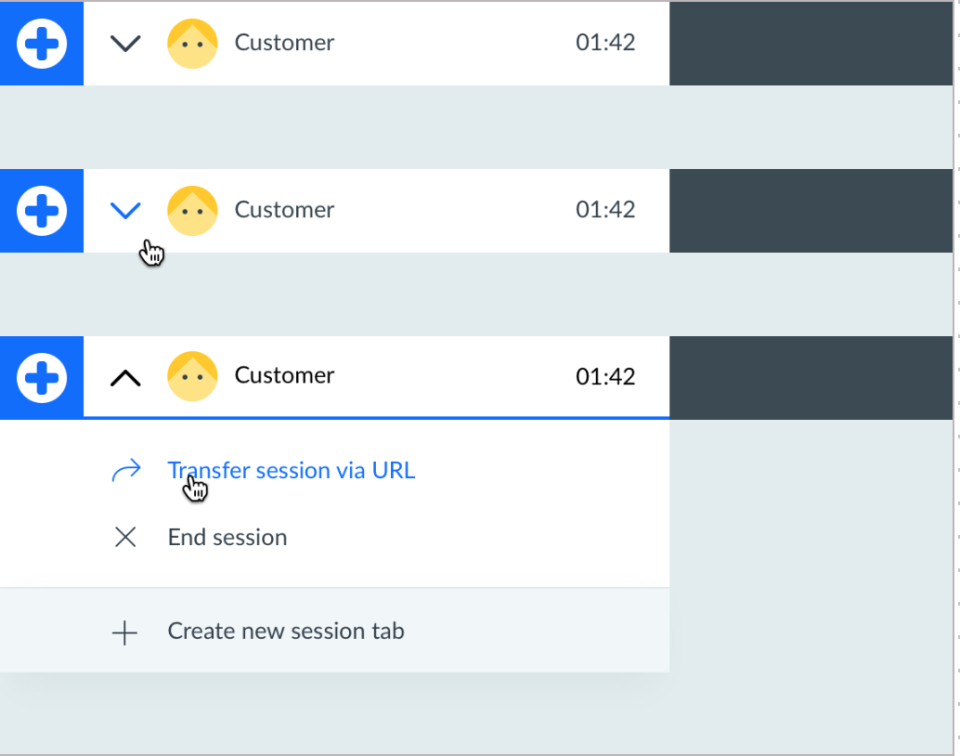Viewport: 960px width, 756px height.
Task: Click the customer avatar in the top row
Action: (x=192, y=43)
